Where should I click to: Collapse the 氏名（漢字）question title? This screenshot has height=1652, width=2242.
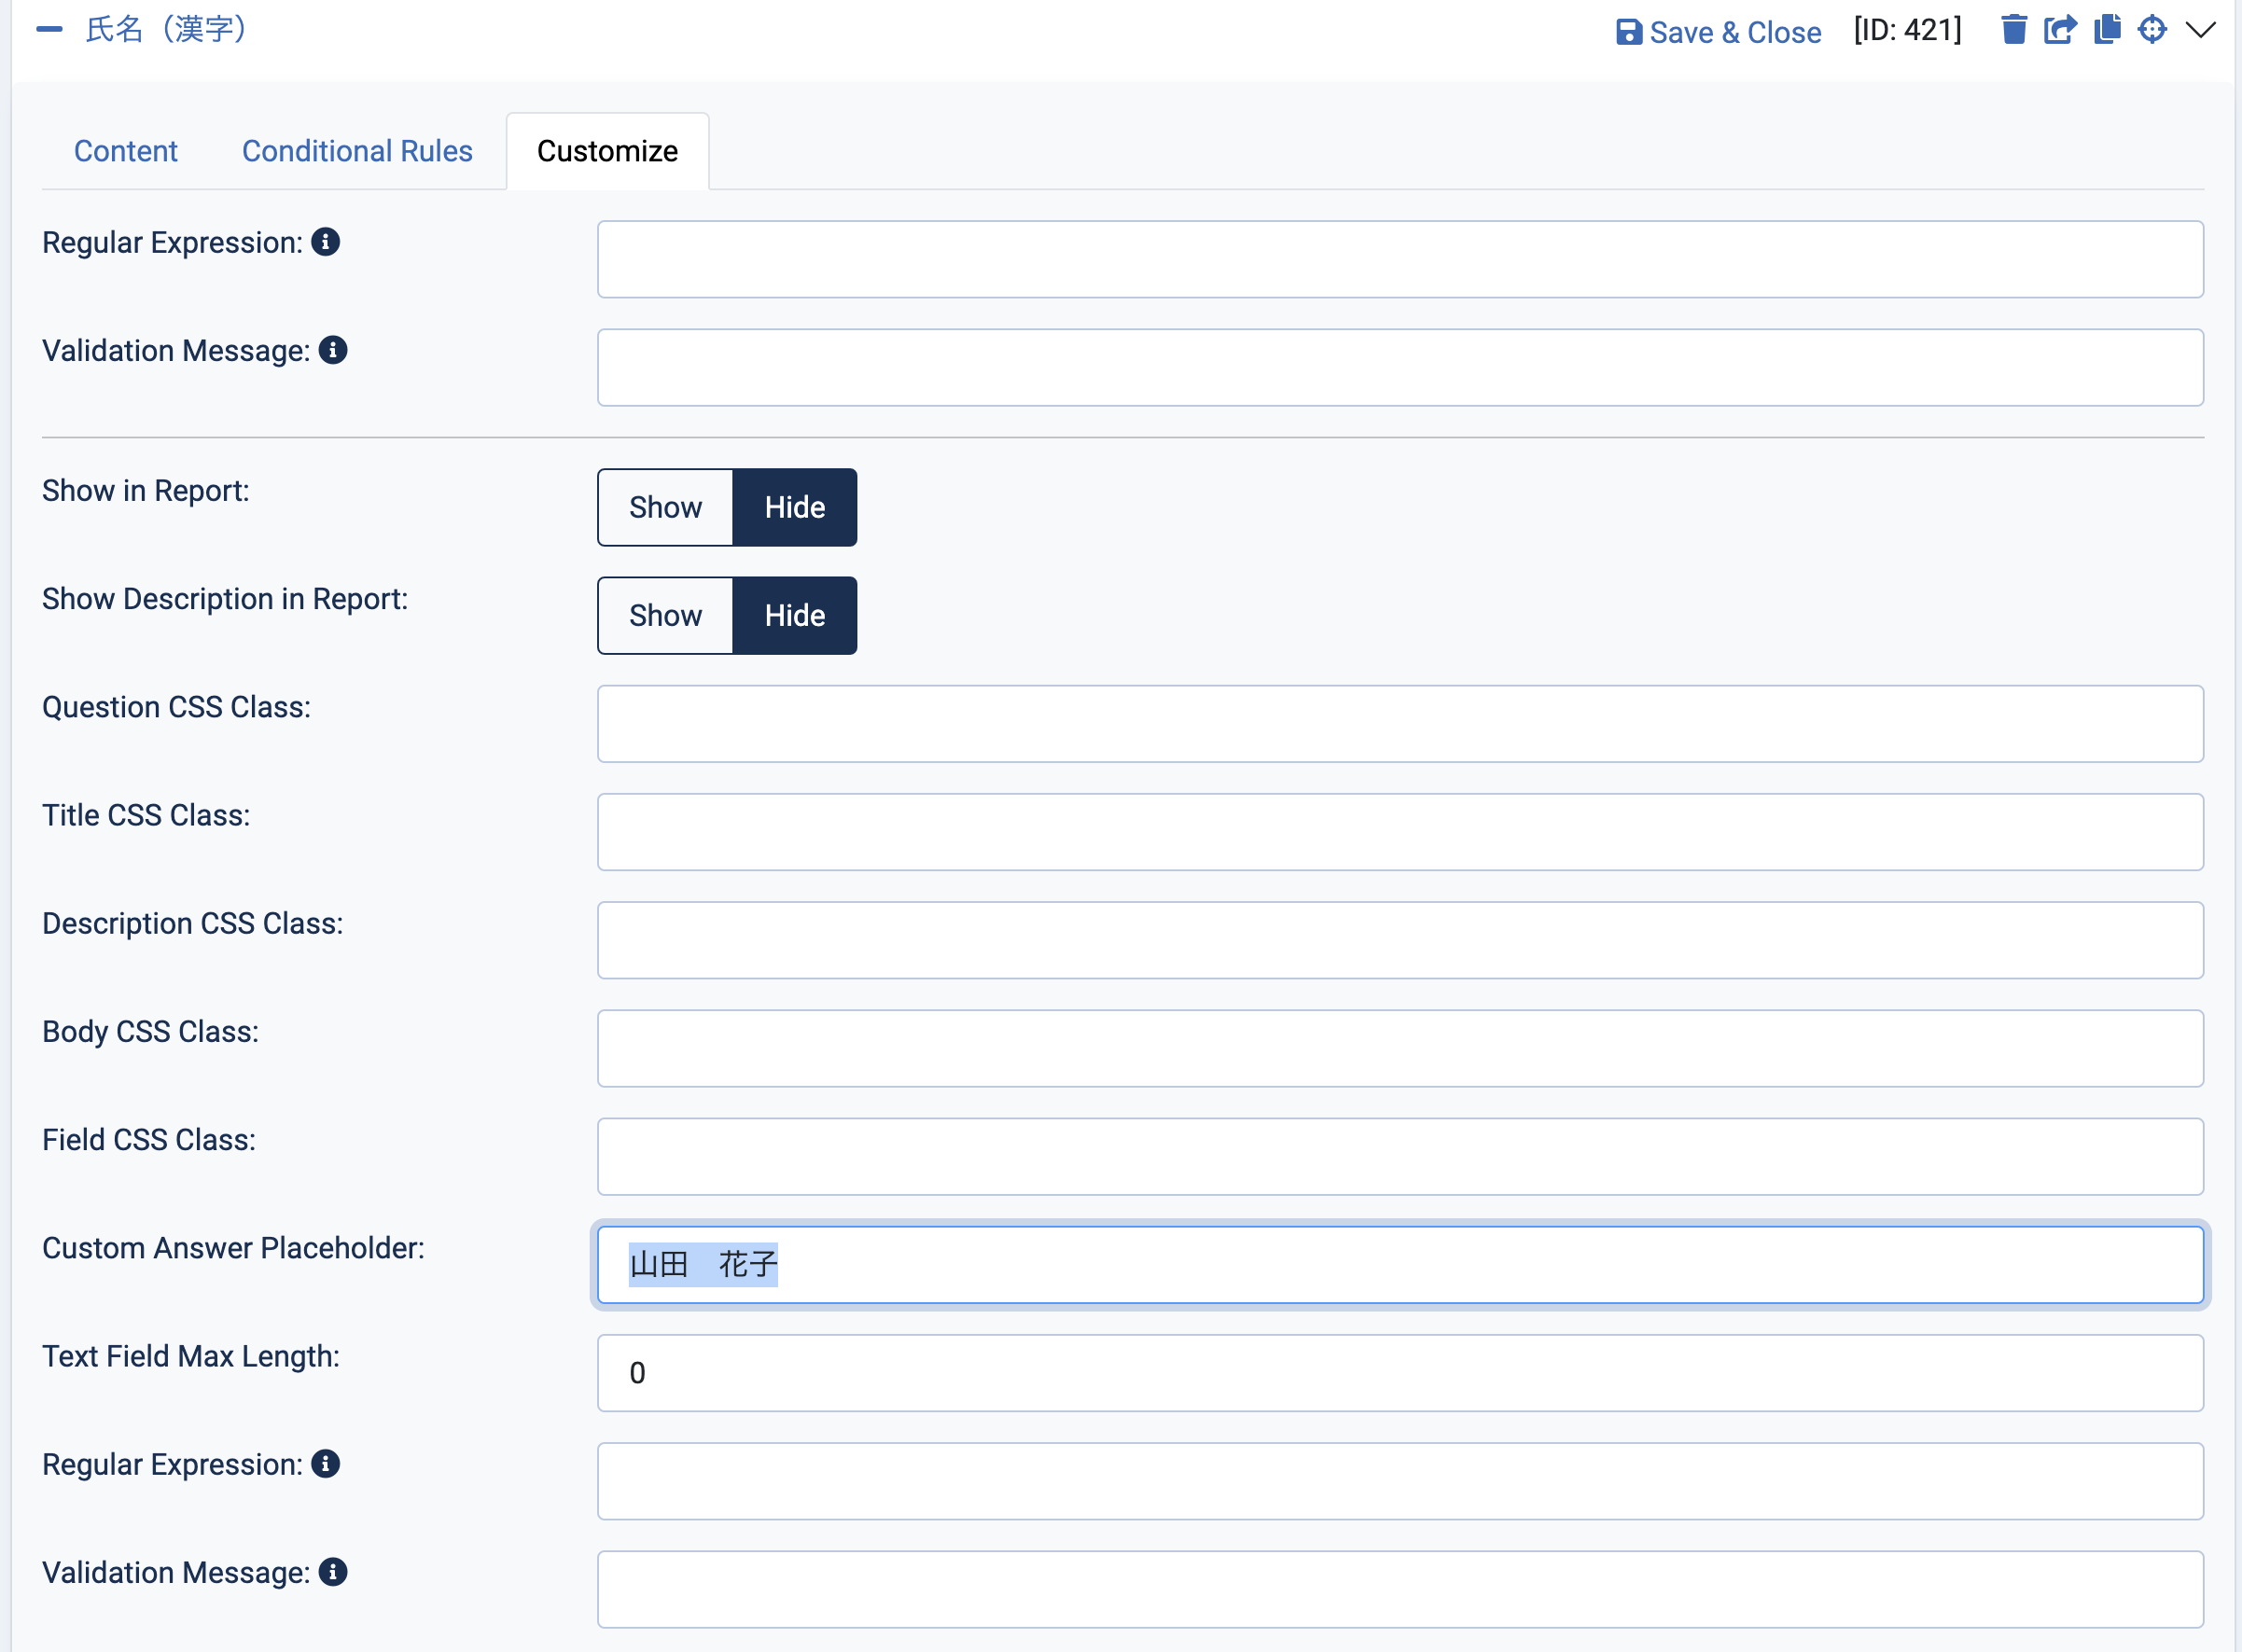(x=167, y=30)
